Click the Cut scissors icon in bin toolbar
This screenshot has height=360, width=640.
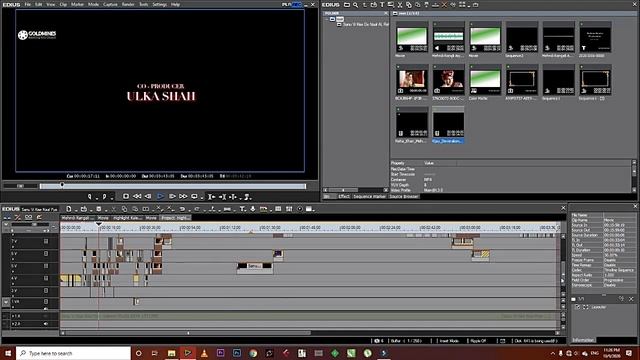[400, 5]
